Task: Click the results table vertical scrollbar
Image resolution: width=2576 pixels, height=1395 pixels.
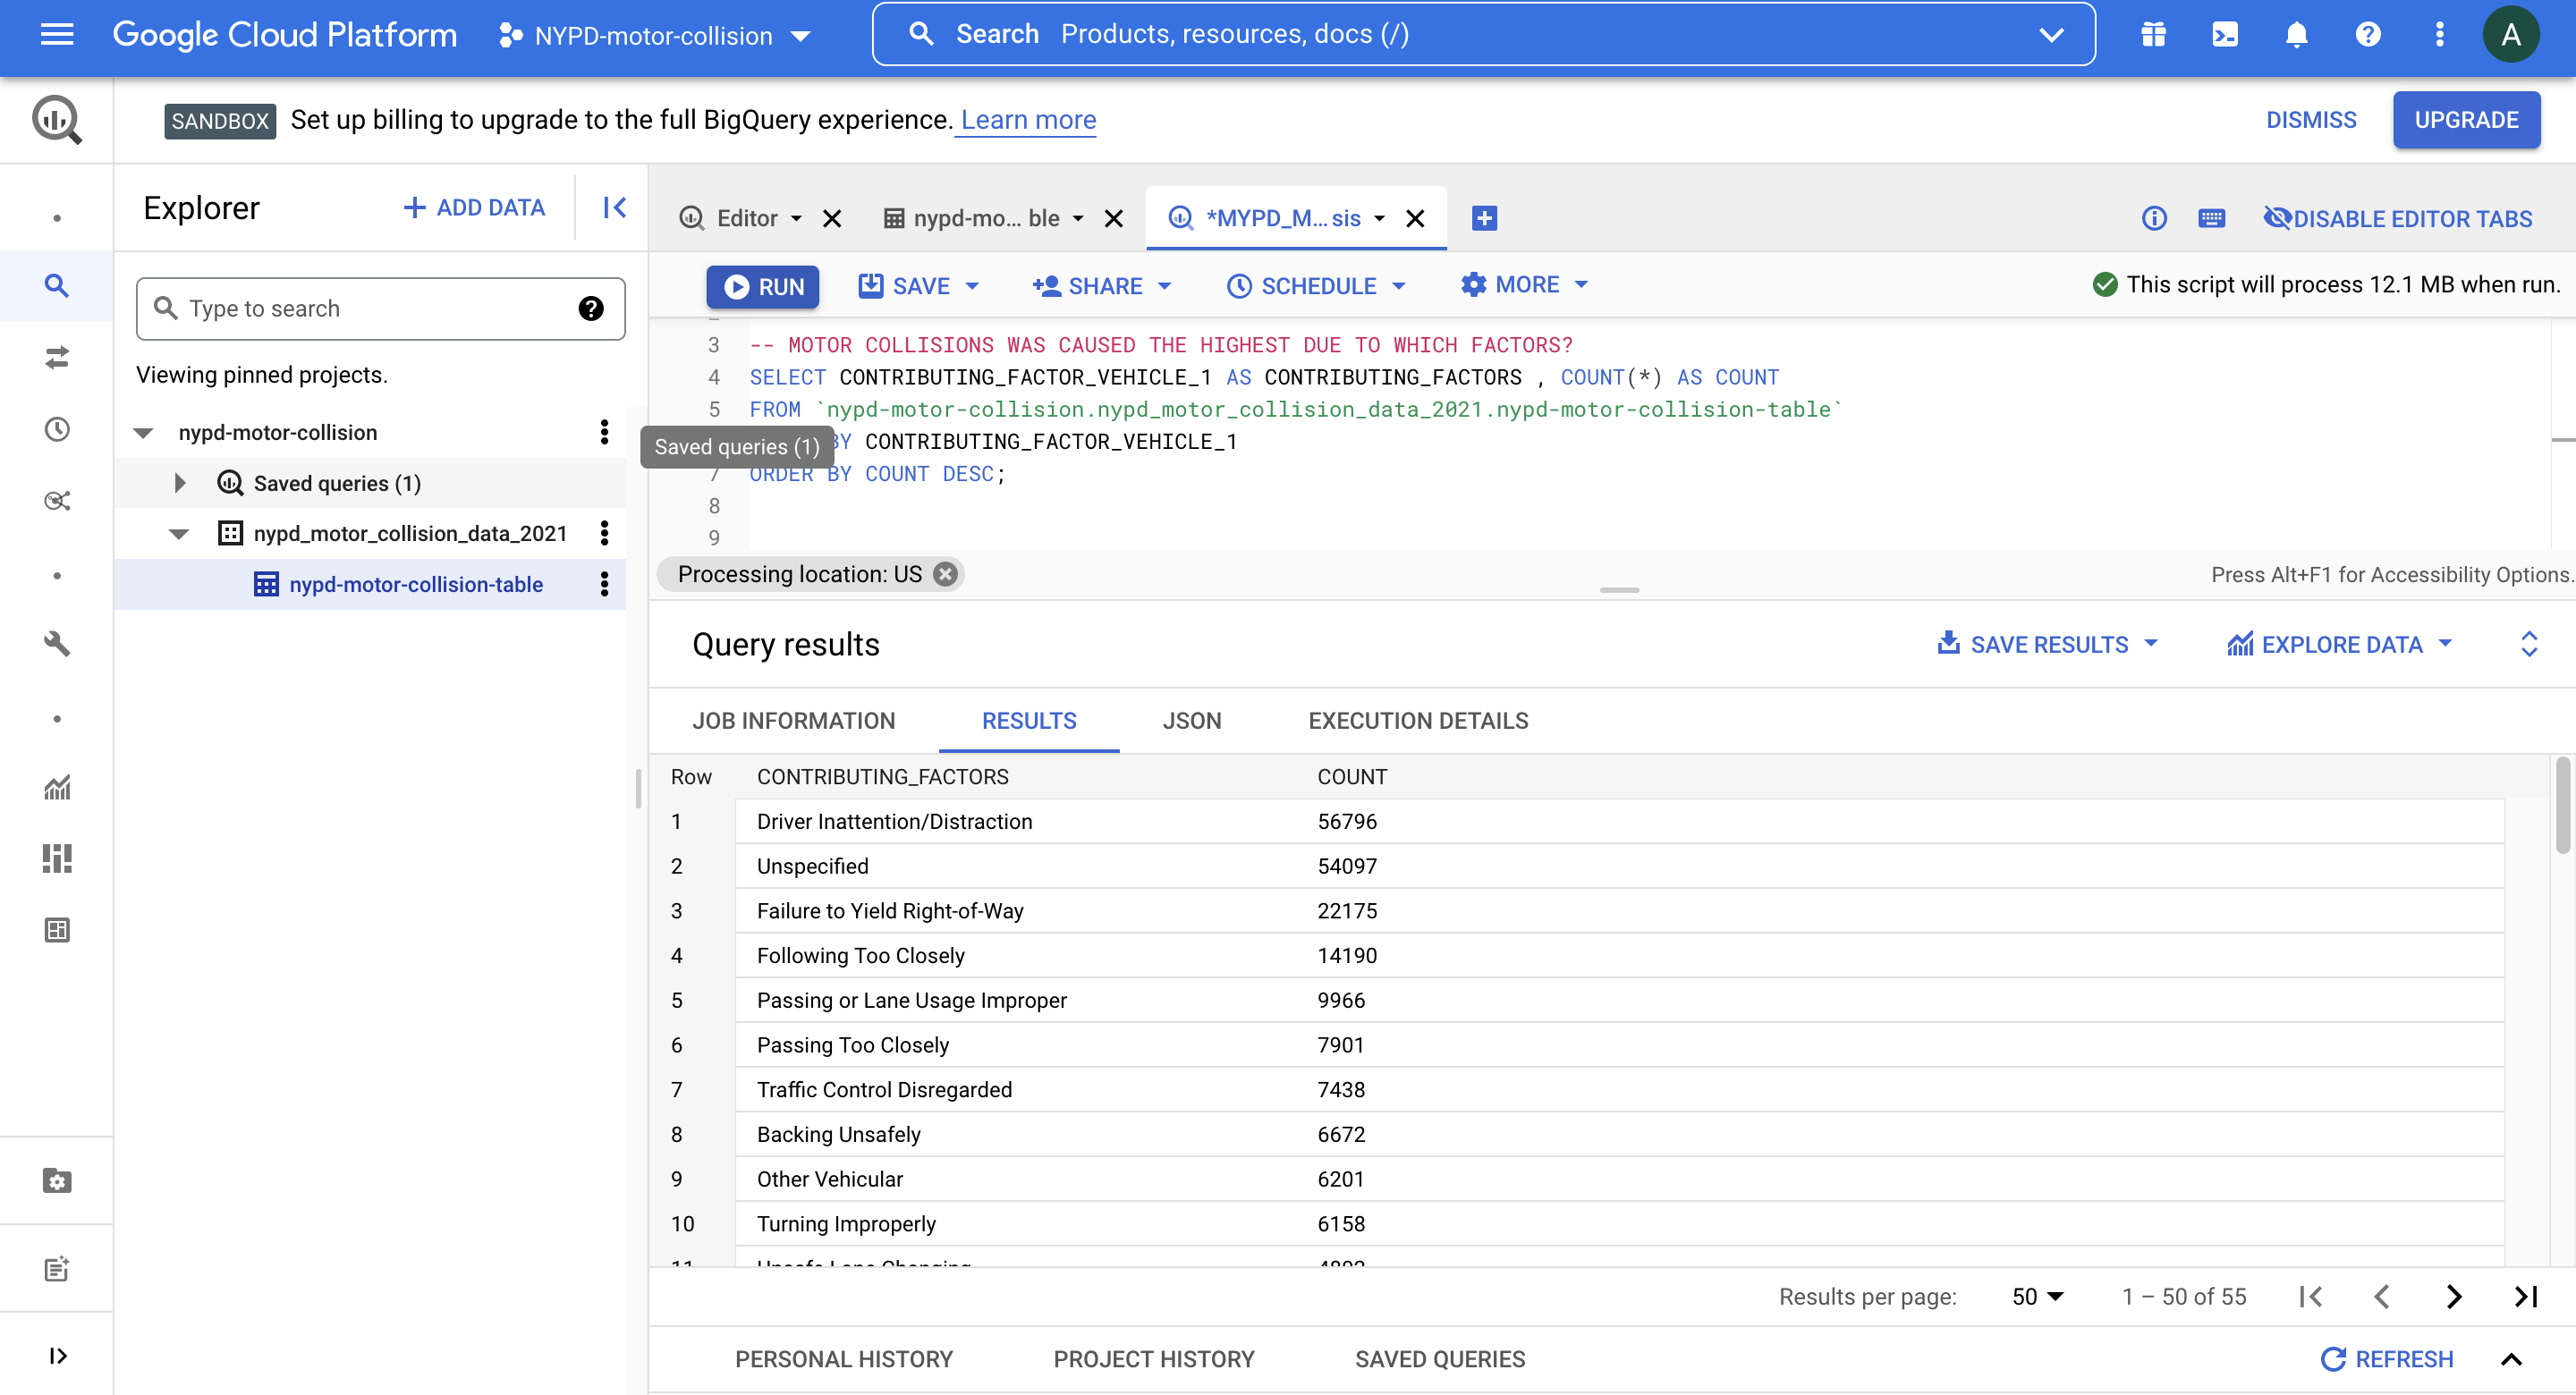Action: [x=2562, y=805]
